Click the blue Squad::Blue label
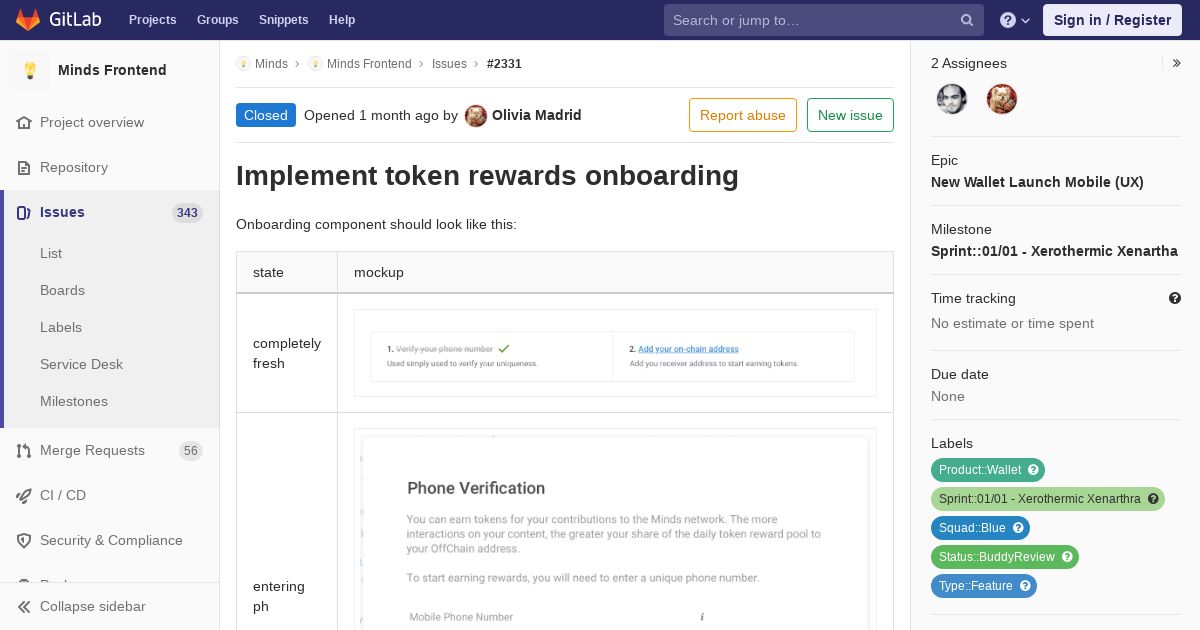1200x630 pixels. pyautogui.click(x=980, y=528)
